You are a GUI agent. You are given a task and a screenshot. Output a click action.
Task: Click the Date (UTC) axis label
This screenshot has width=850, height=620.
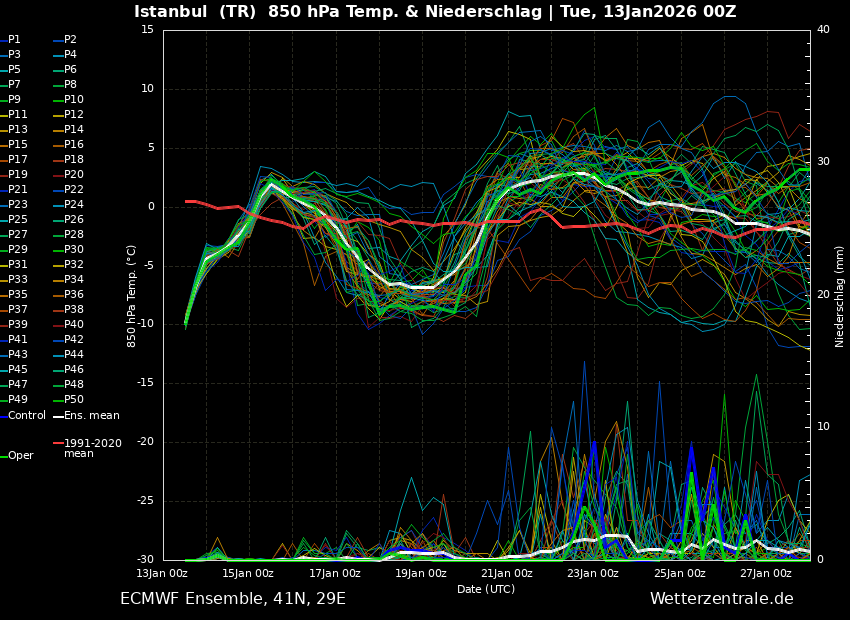pos(486,589)
